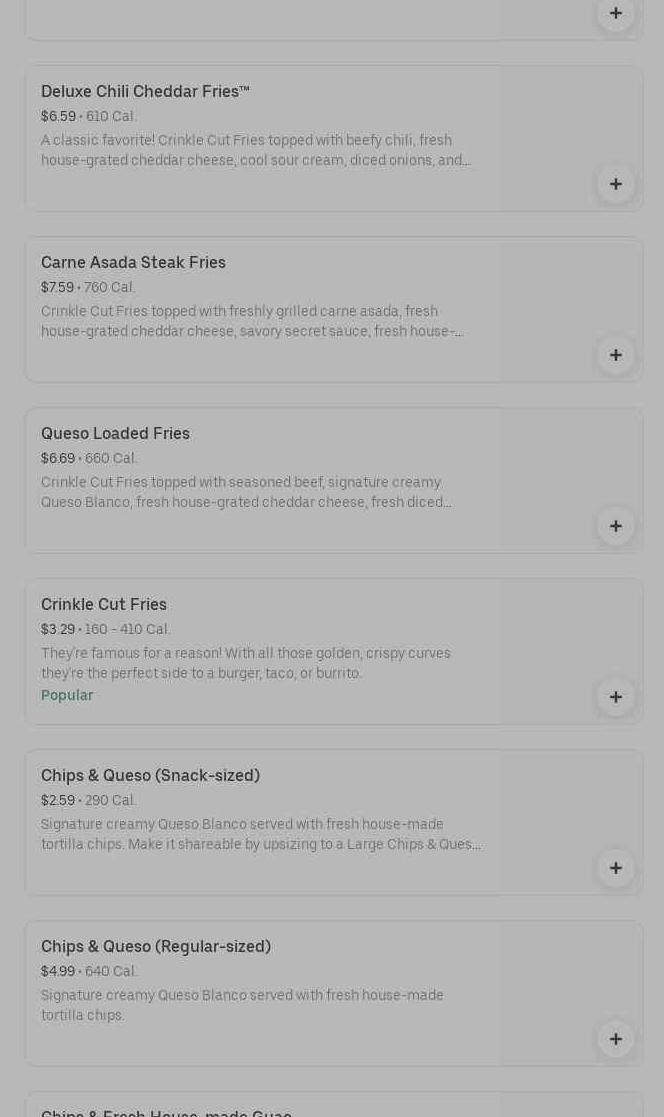Add Chips & Queso (Regular-sized) with plus icon
The width and height of the screenshot is (664, 1117).
pos(615,1039)
